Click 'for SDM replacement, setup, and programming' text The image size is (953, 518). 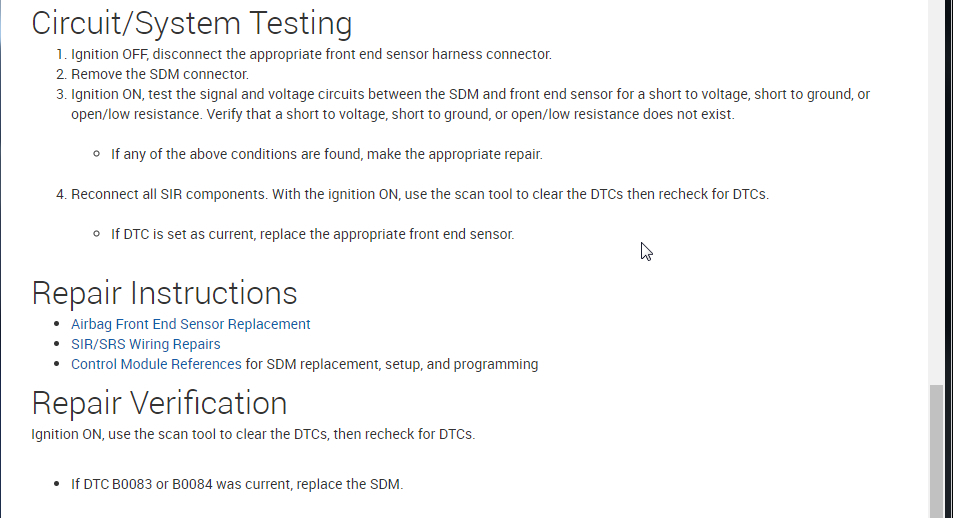(392, 364)
